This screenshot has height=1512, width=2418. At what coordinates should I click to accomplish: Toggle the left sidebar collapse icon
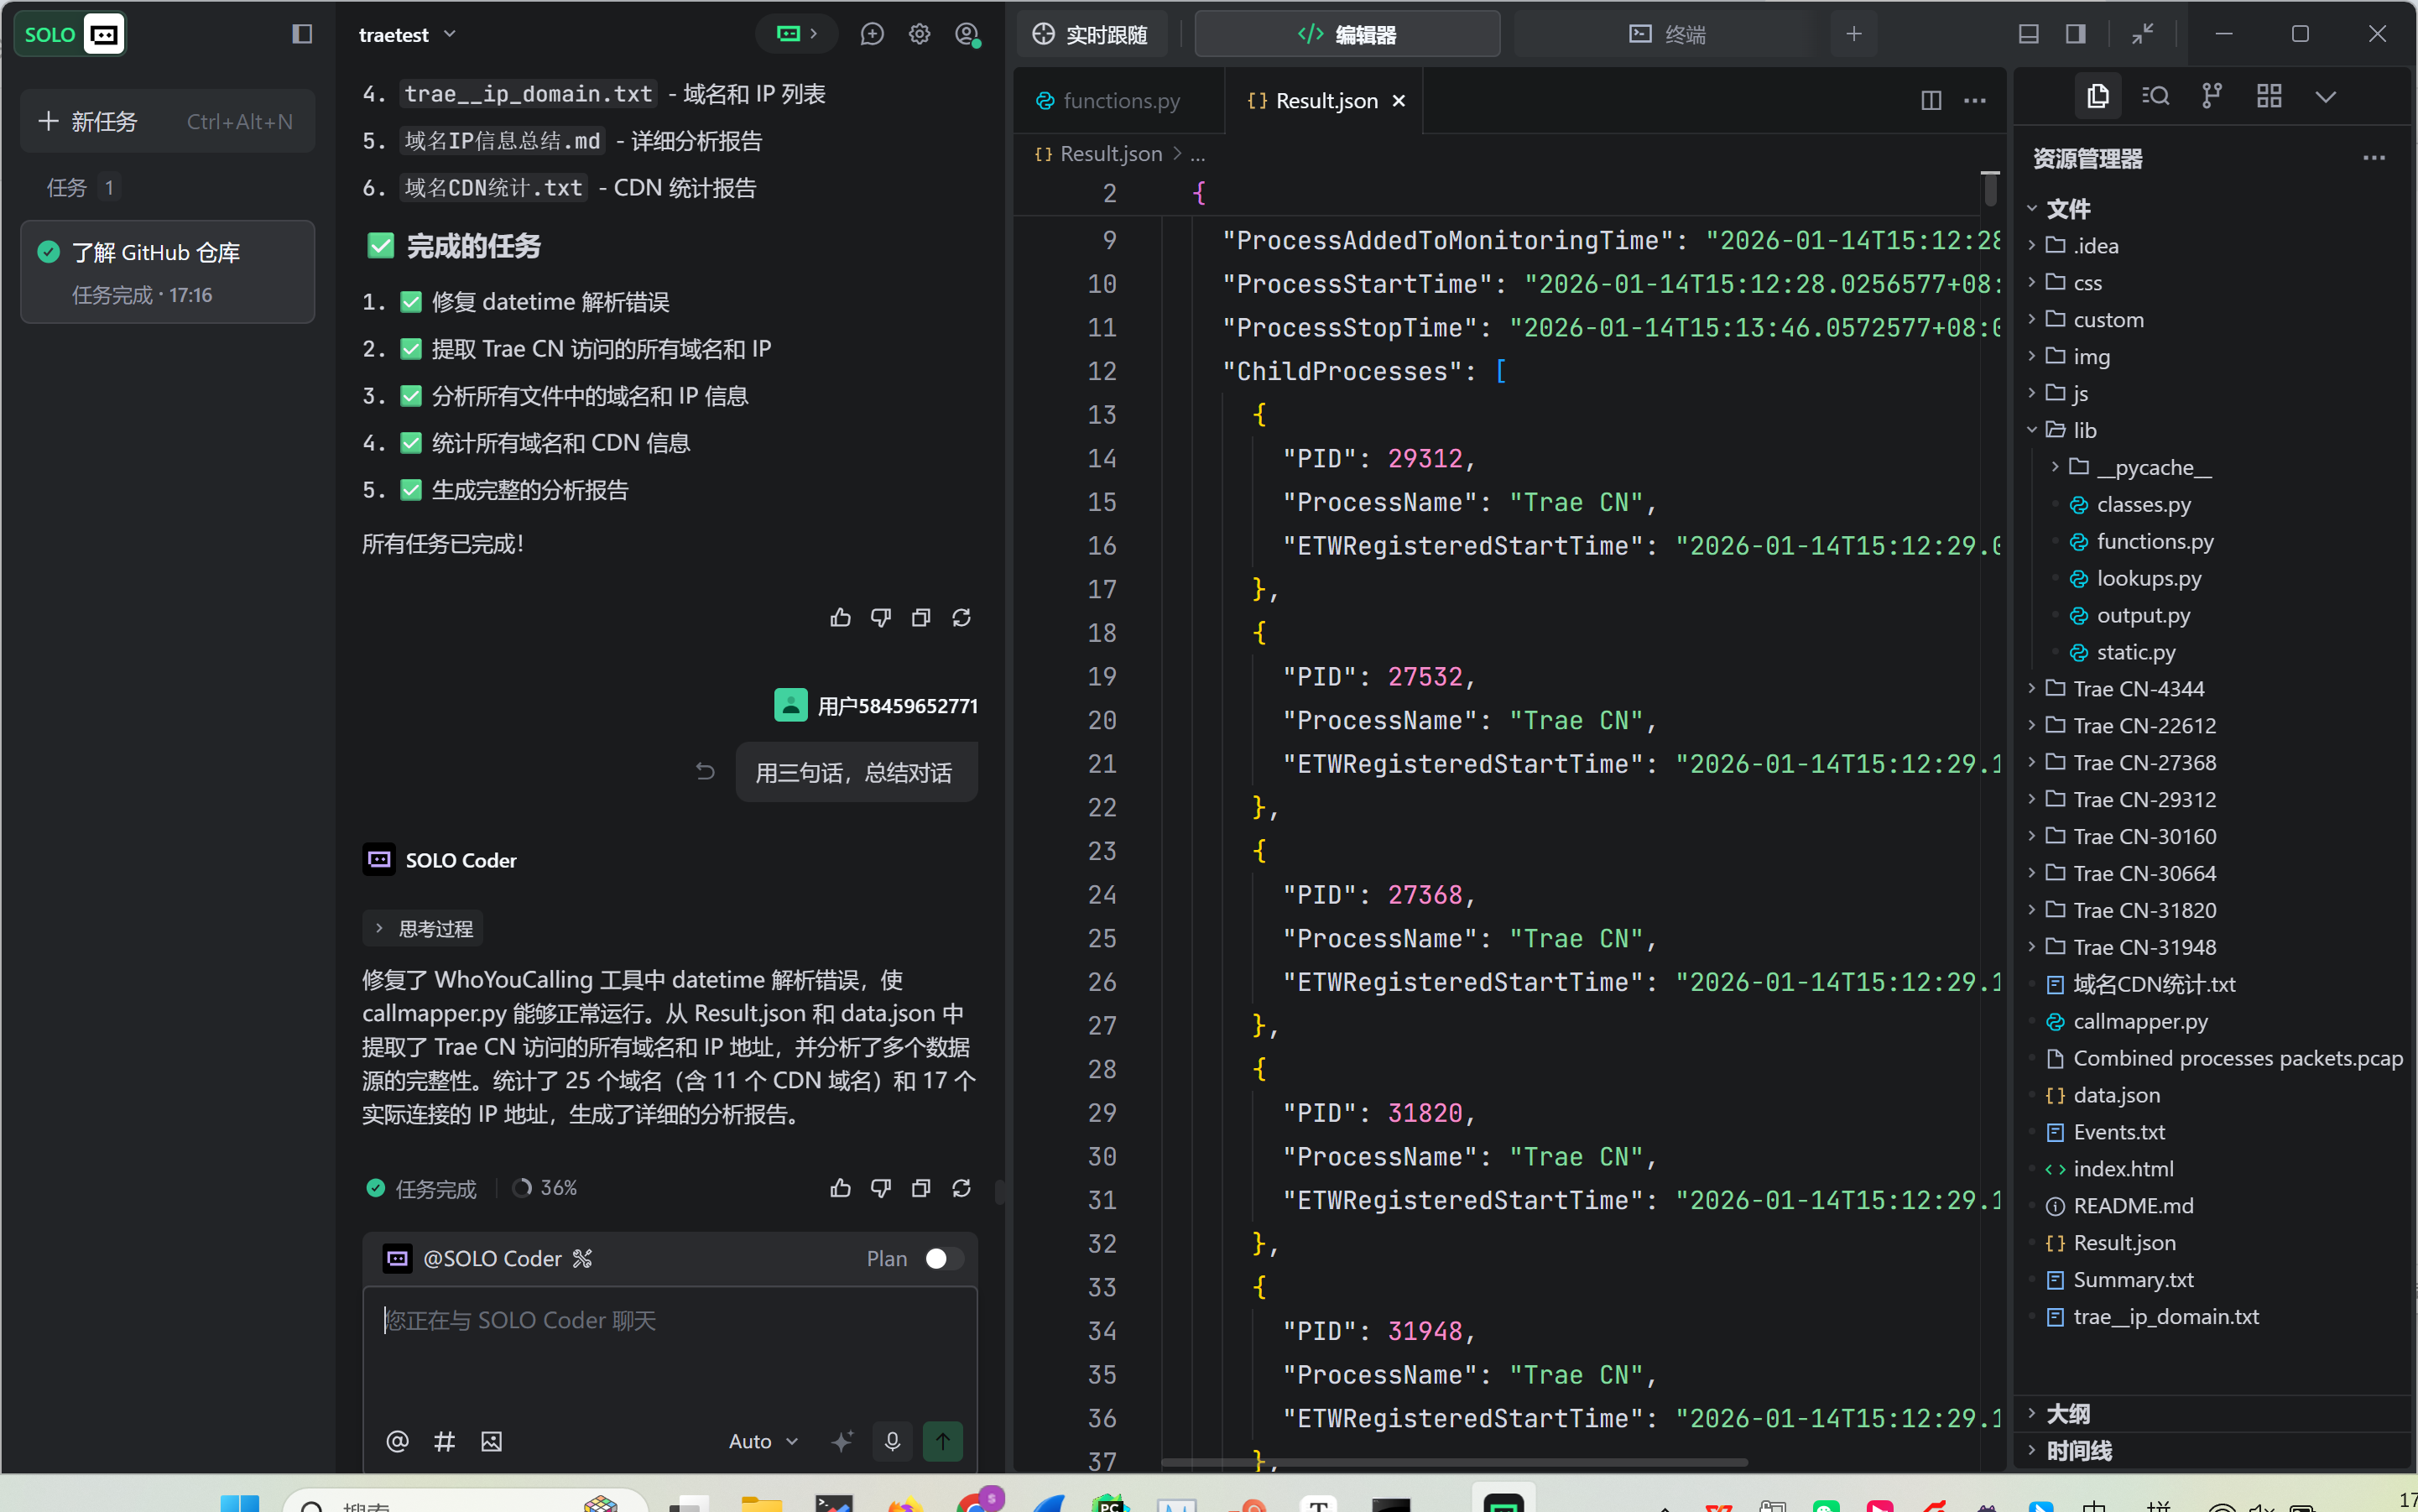click(302, 34)
